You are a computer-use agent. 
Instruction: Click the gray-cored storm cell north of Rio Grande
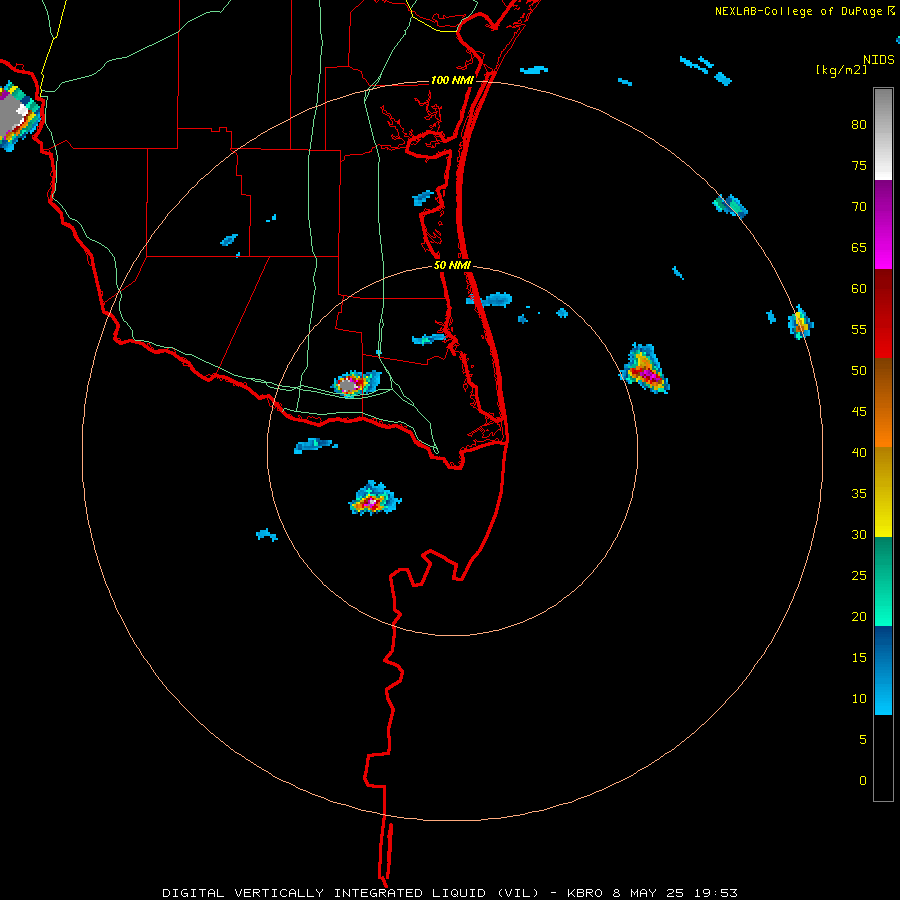[x=356, y=383]
